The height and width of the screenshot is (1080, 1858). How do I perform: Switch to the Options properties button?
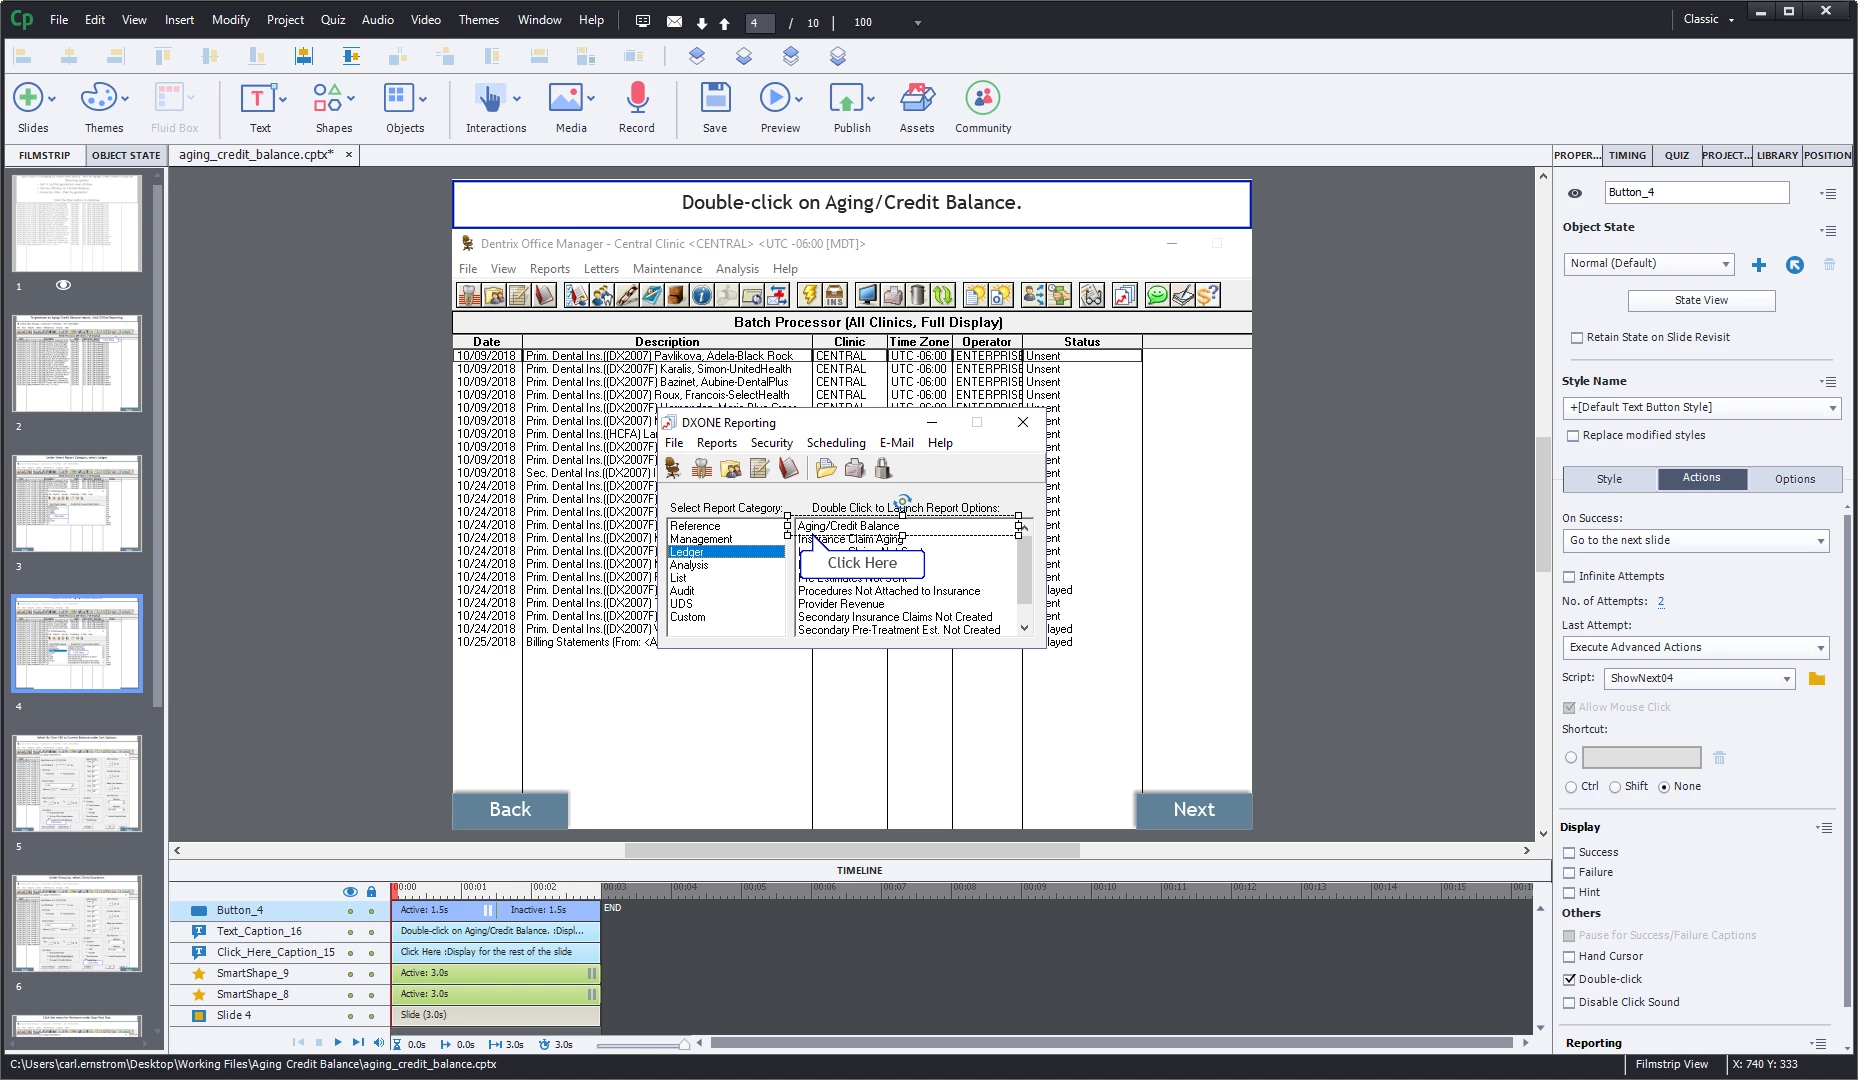(x=1794, y=480)
